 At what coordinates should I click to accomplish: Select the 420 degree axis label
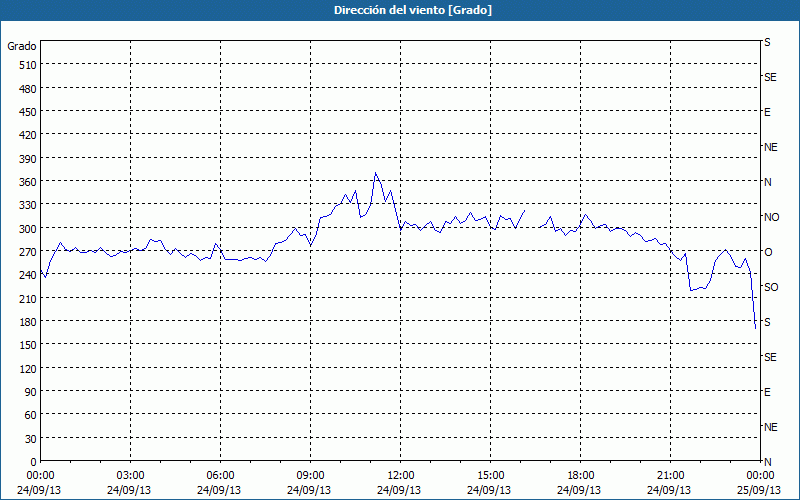[x=29, y=135]
